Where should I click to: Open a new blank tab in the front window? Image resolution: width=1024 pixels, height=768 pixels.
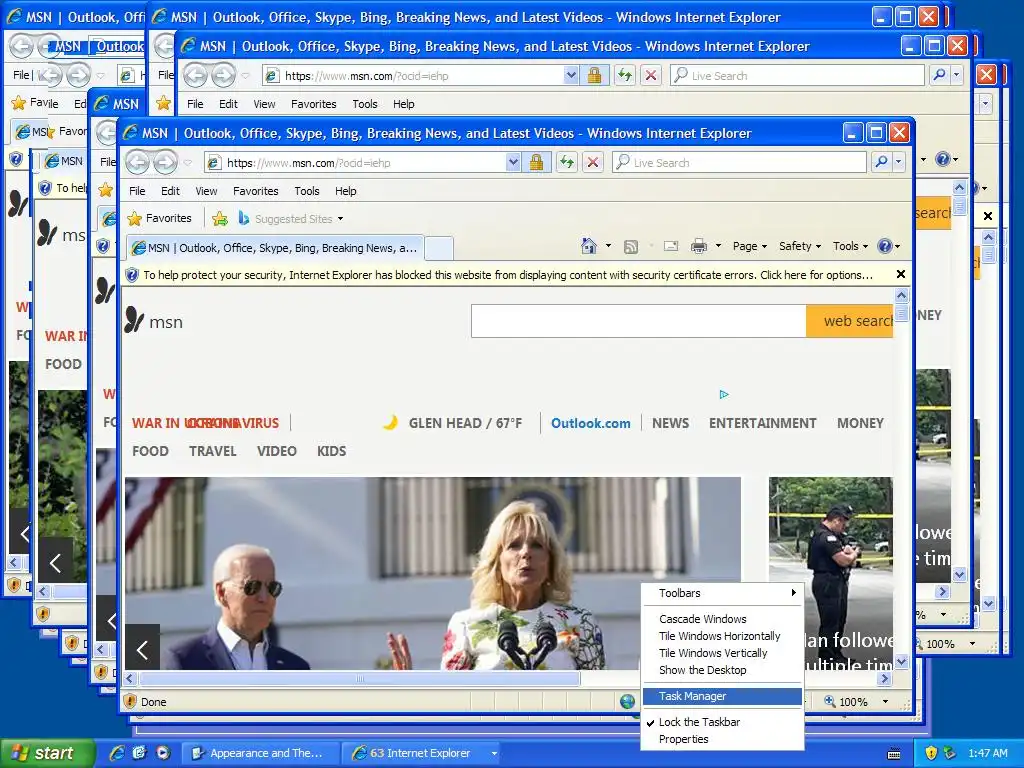[439, 248]
